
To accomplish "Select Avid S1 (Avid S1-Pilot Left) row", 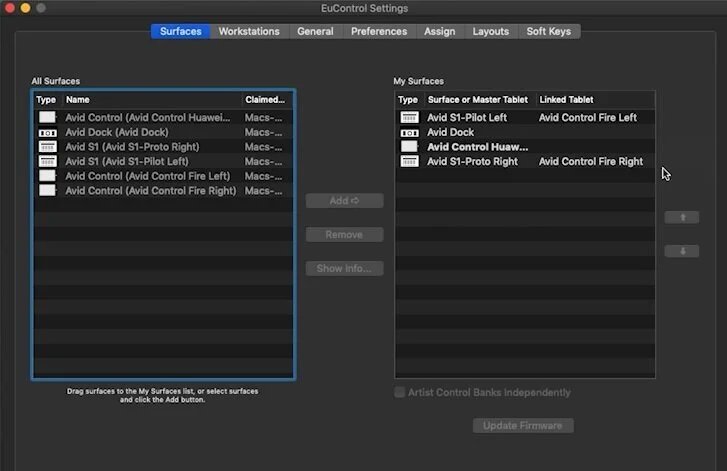I will [x=163, y=161].
